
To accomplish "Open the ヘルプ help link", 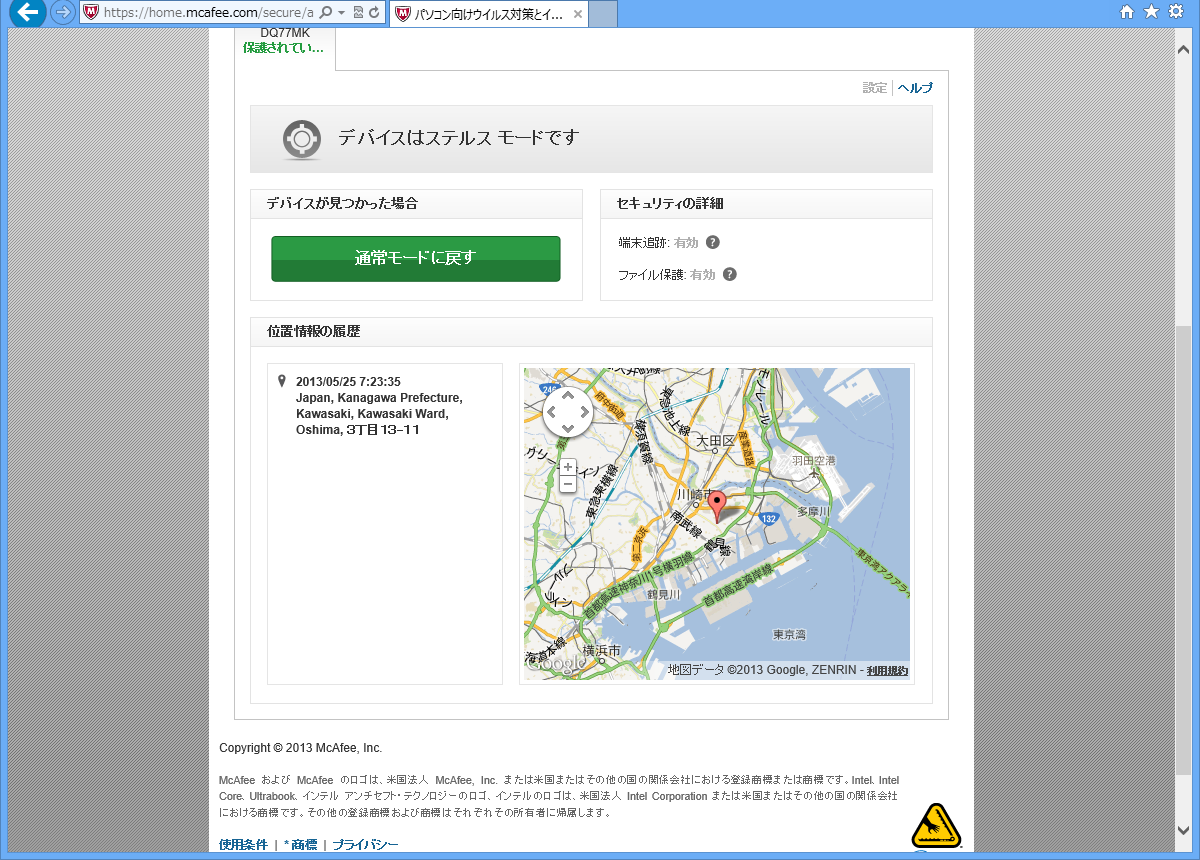I will (x=915, y=88).
